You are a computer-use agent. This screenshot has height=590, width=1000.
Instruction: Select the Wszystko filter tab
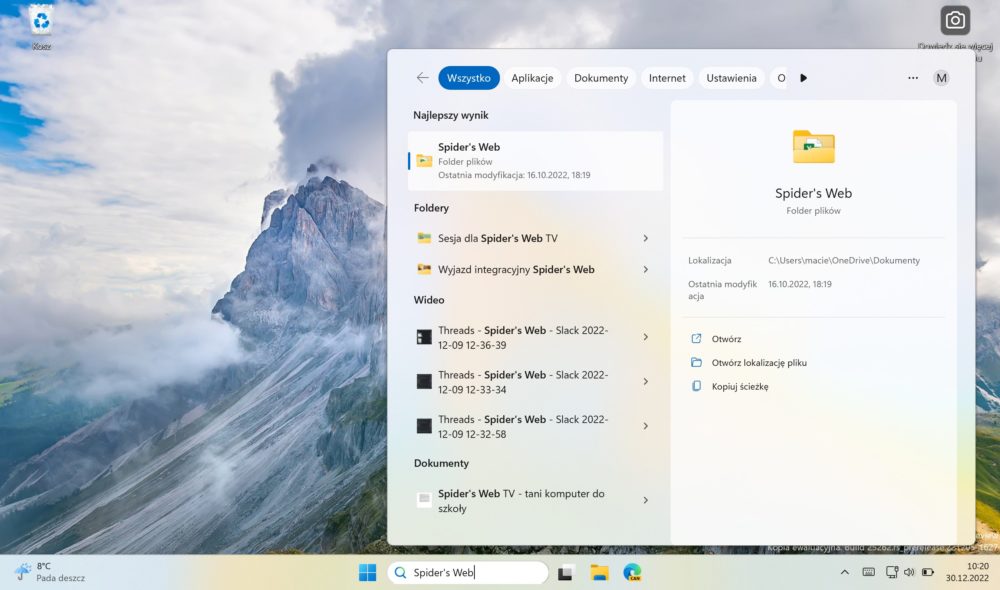(469, 78)
